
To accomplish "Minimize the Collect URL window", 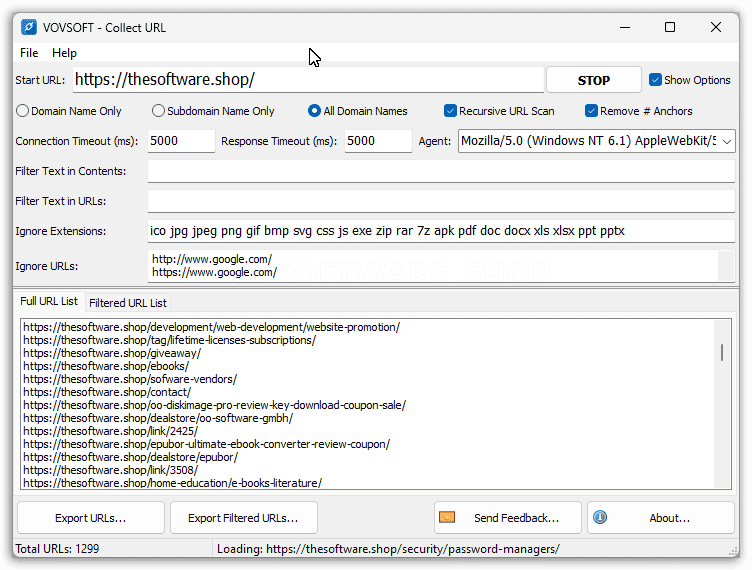I will pos(625,27).
